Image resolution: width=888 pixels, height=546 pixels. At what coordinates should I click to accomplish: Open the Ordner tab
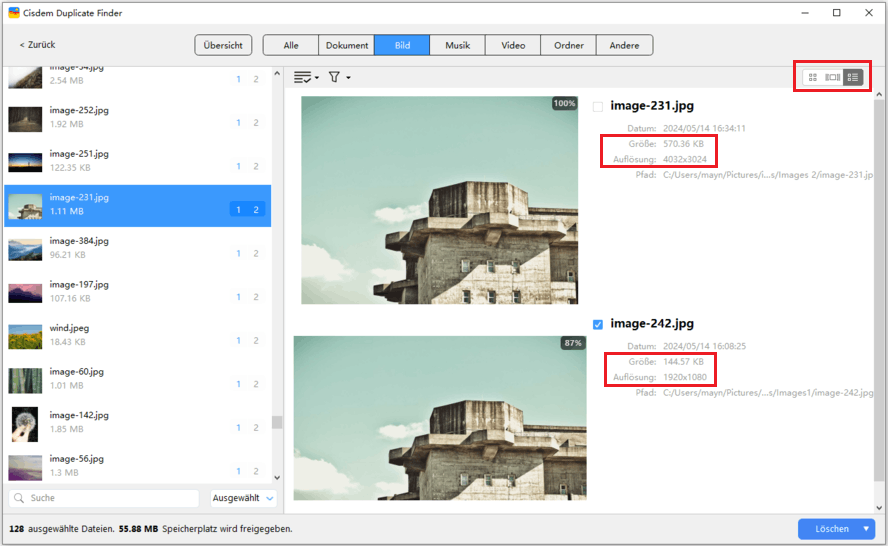click(x=569, y=45)
